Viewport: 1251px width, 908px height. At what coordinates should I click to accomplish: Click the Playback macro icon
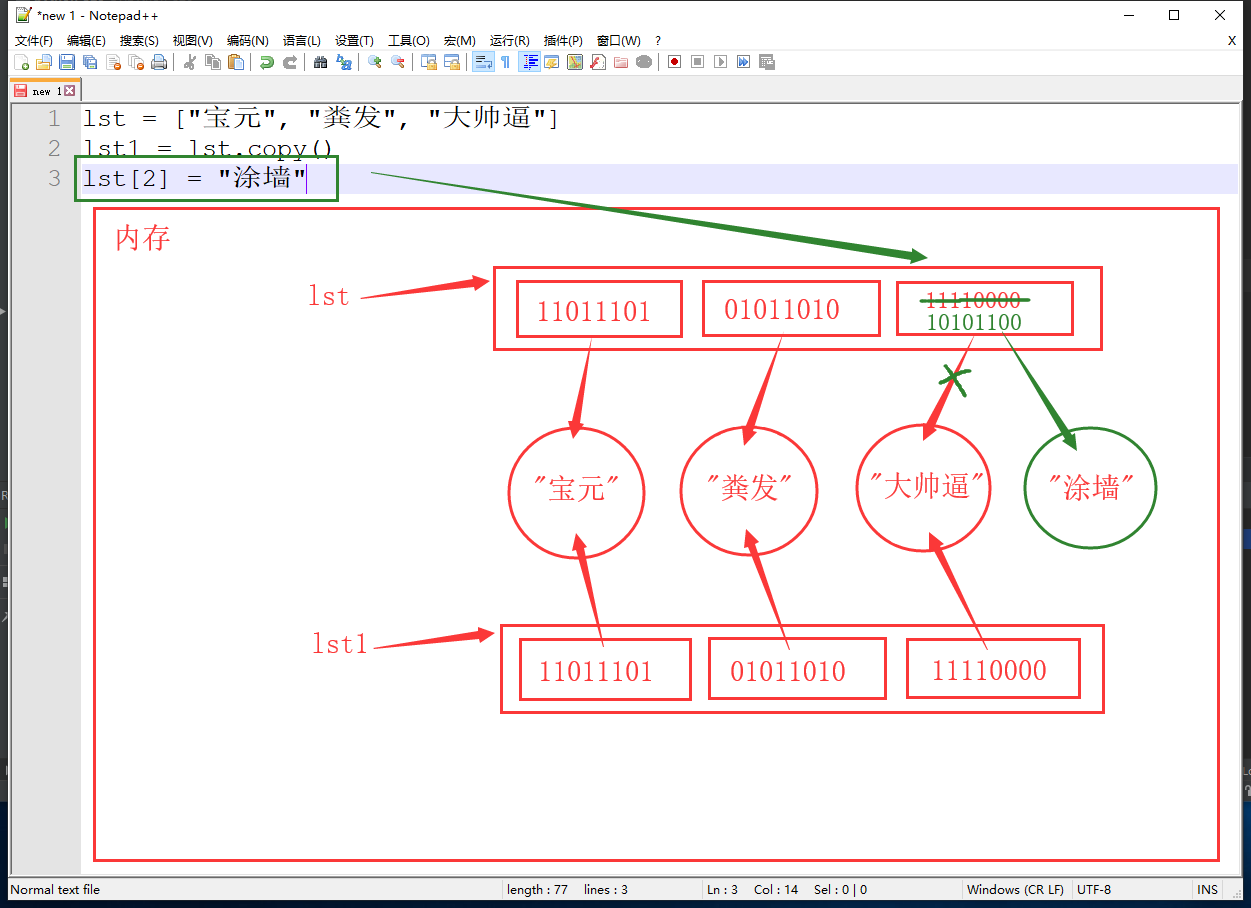[x=721, y=62]
